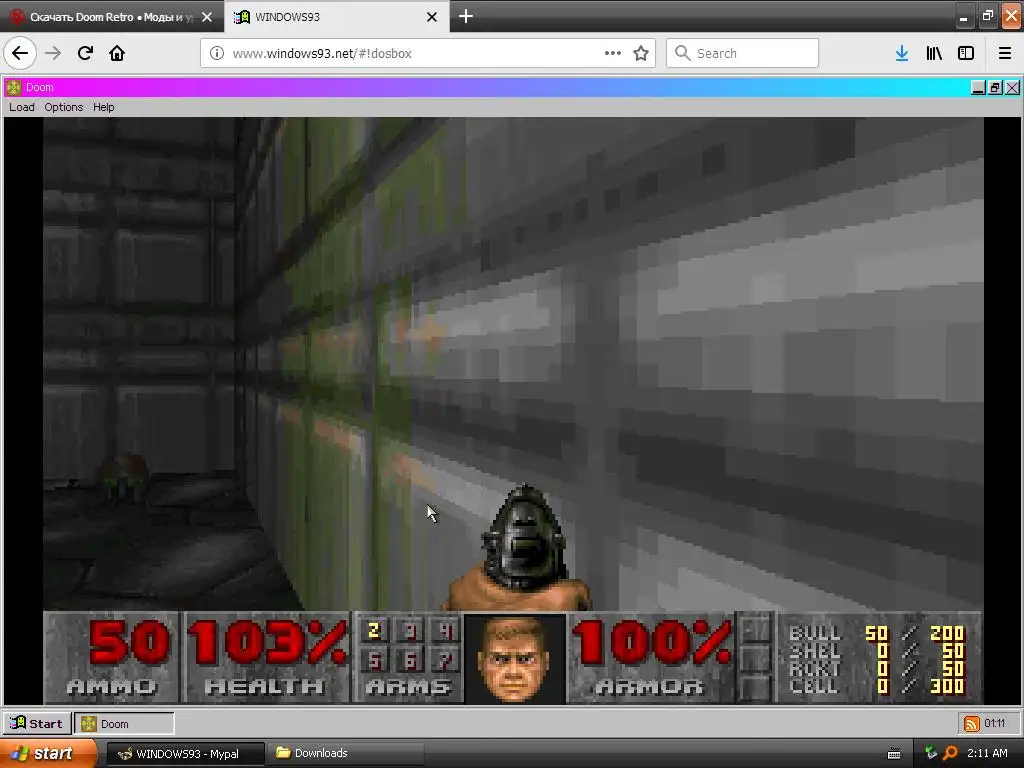The height and width of the screenshot is (768, 1024).
Task: Click the system clock 2:11 AM
Action: coord(987,753)
